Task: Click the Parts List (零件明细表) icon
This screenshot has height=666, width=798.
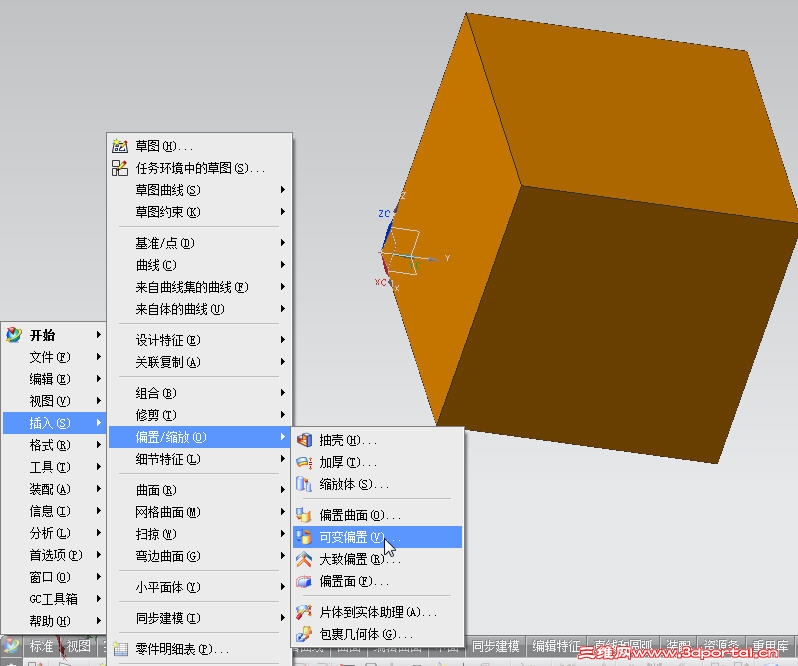Action: point(120,649)
